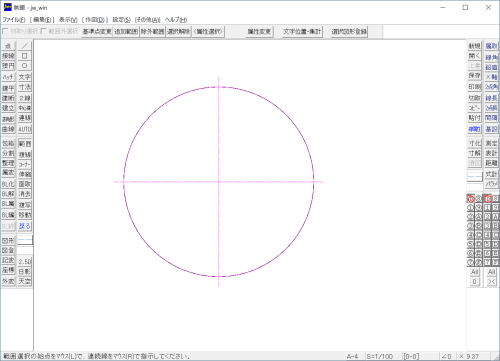Click the A-4 paper size in status bar
This screenshot has width=500, height=361.
(x=352, y=356)
